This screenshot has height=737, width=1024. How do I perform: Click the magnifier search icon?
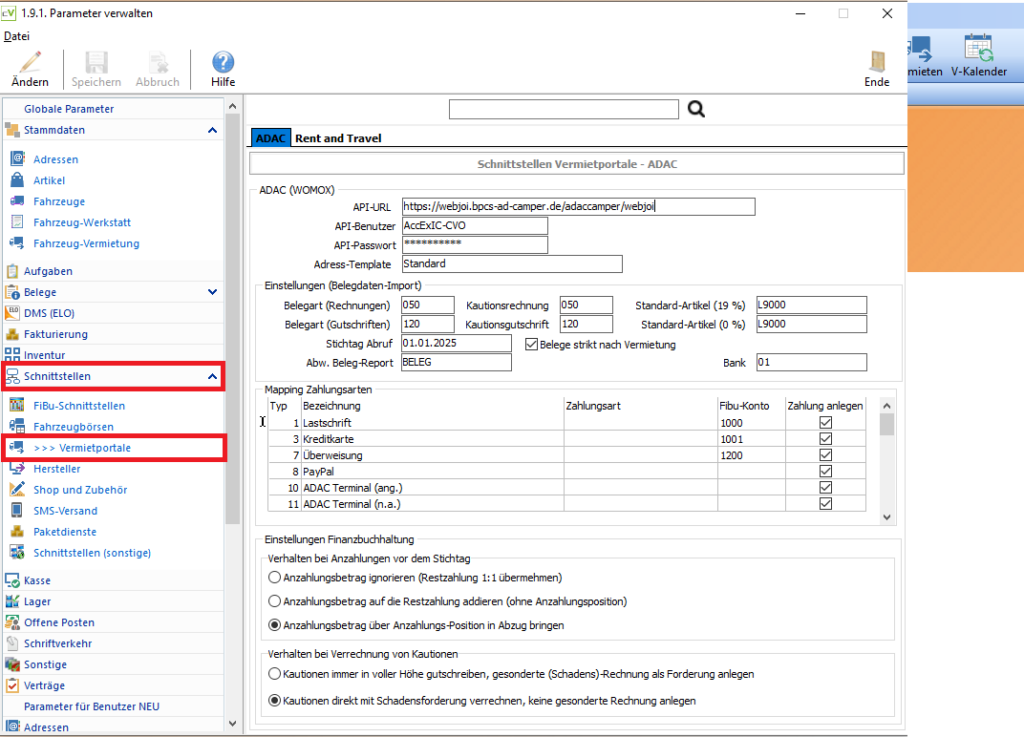[696, 109]
